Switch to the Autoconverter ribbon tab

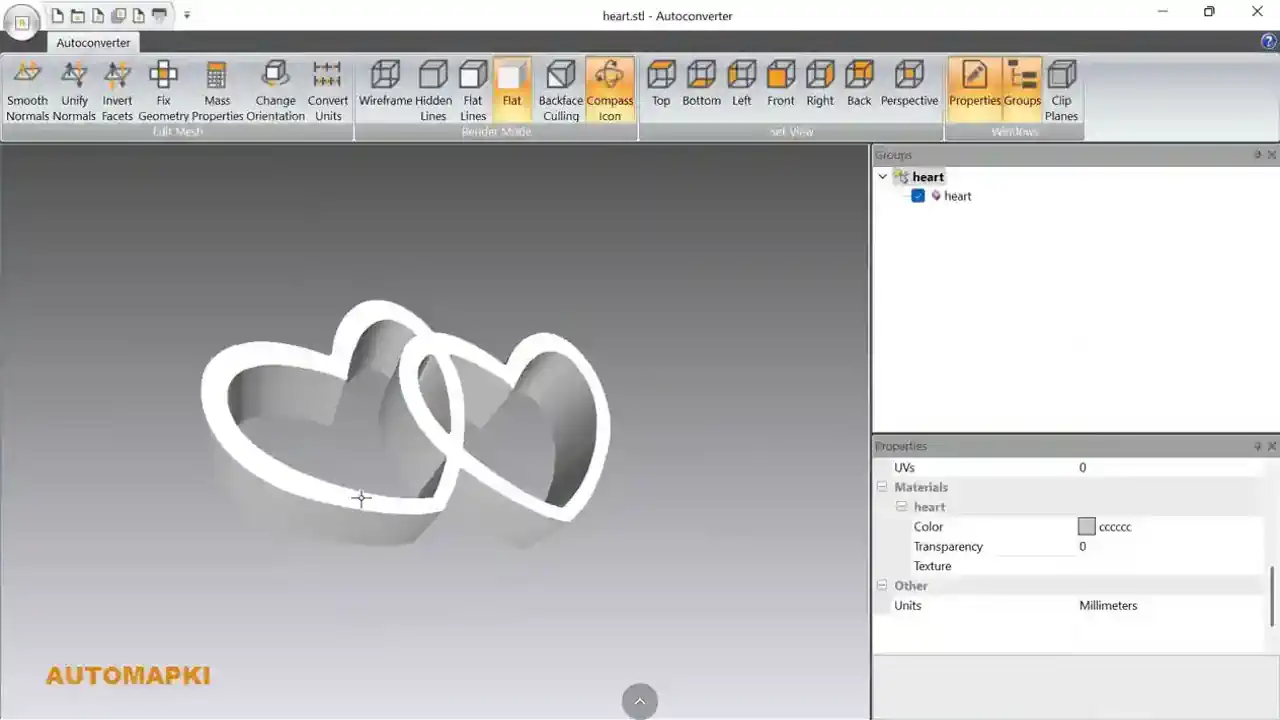92,43
